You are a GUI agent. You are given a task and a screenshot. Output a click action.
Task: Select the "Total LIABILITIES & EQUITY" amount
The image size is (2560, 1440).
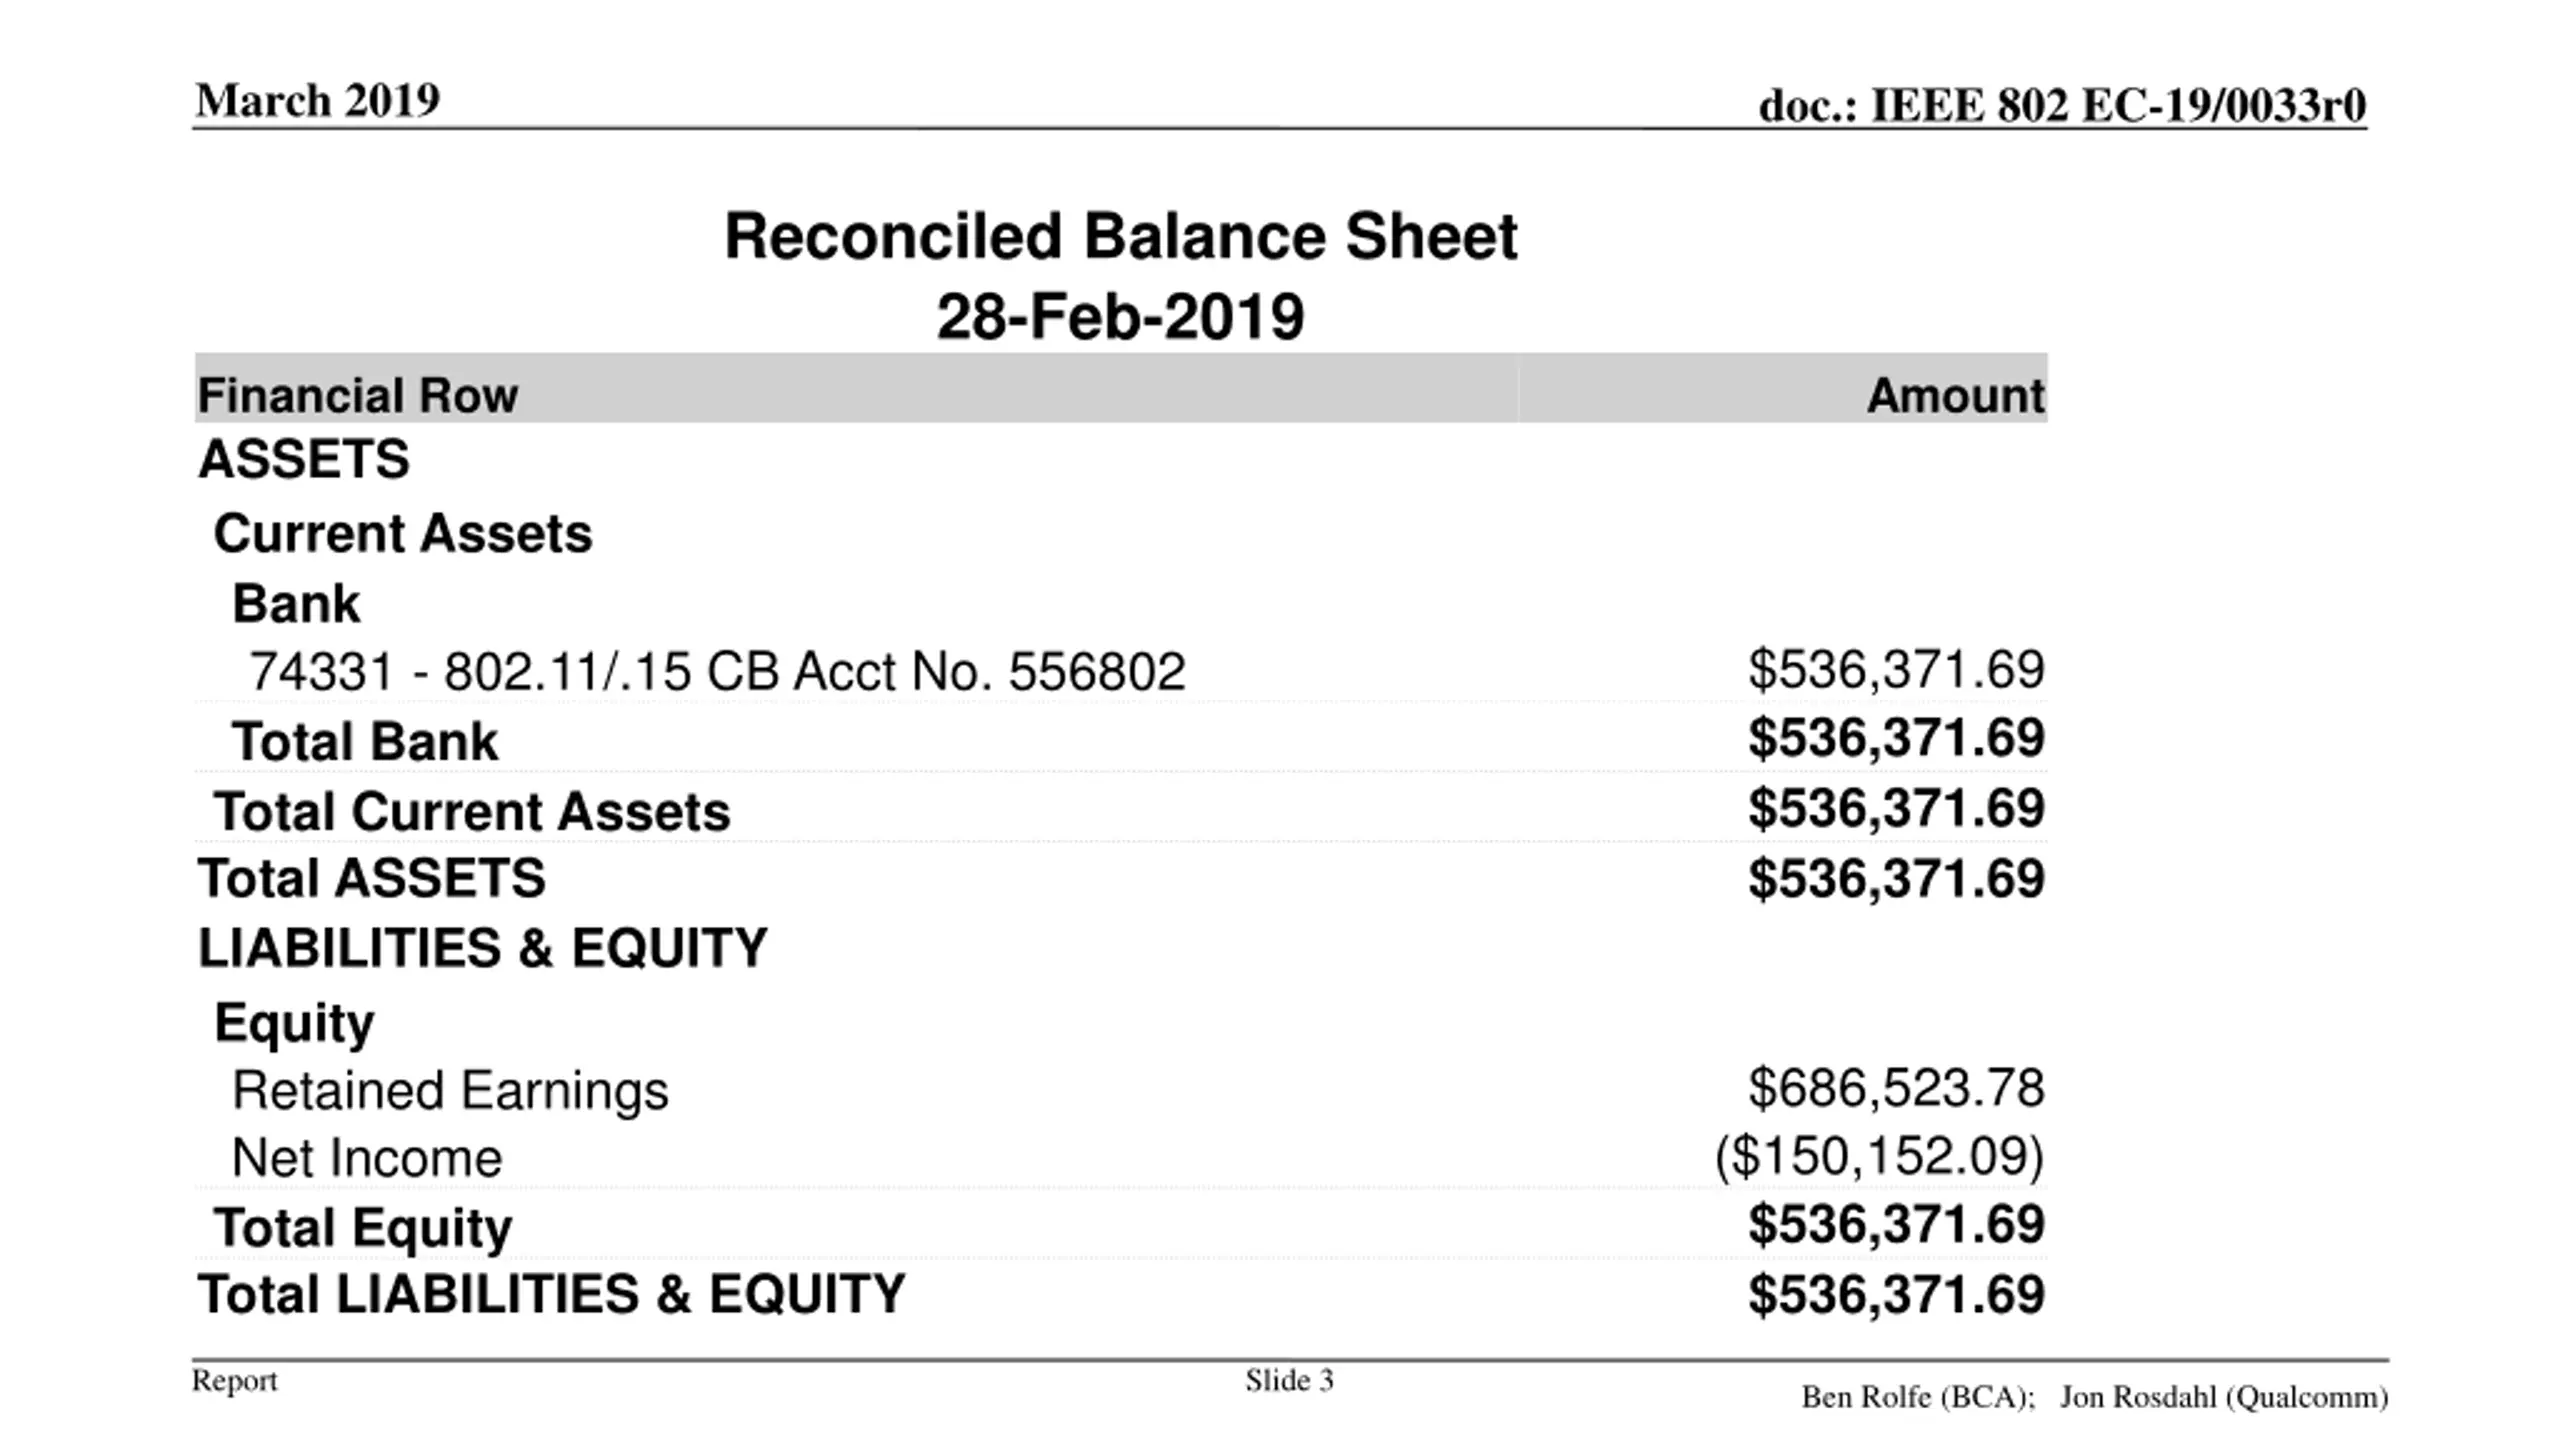coord(1896,1295)
